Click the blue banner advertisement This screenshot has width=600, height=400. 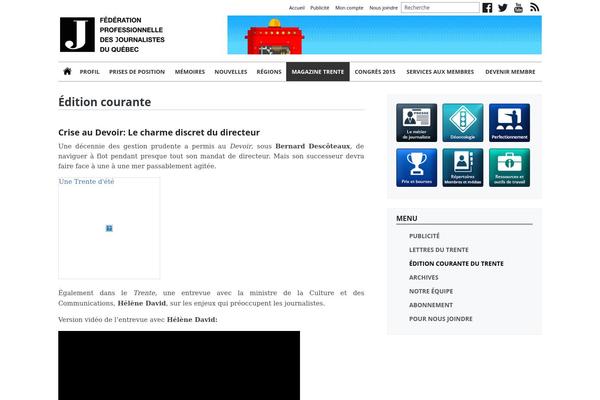click(385, 35)
